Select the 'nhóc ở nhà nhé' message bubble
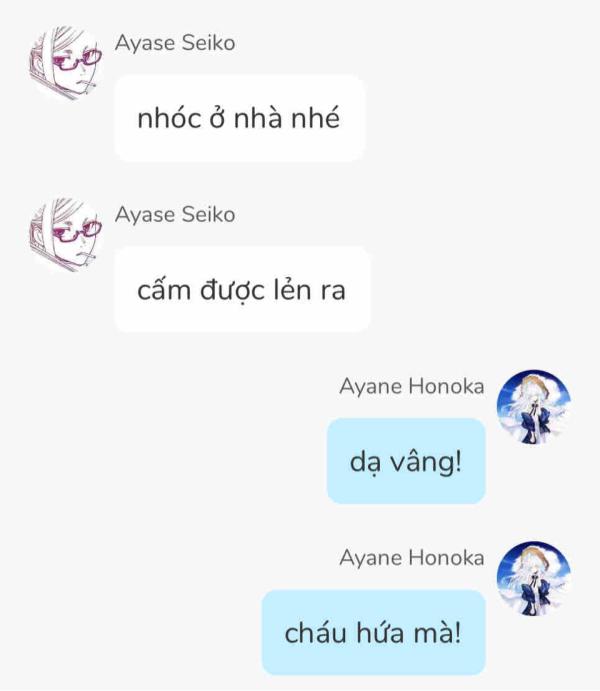Screen dimensions: 600x691 click(240, 118)
